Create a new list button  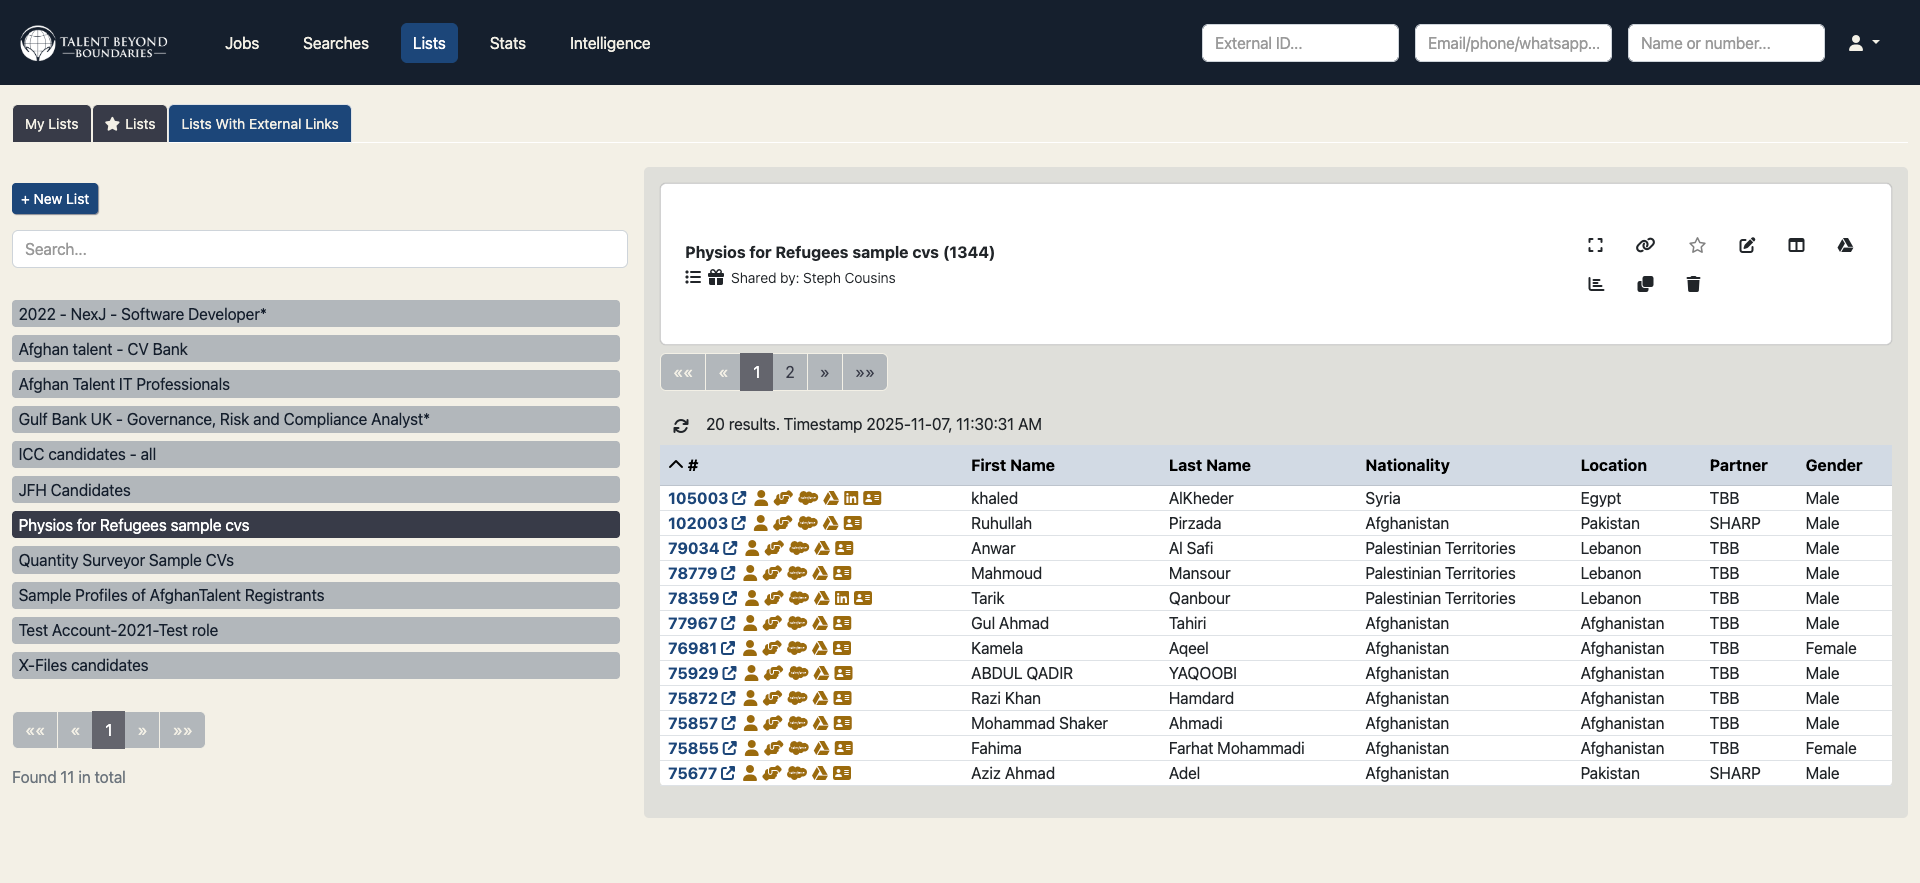click(55, 199)
